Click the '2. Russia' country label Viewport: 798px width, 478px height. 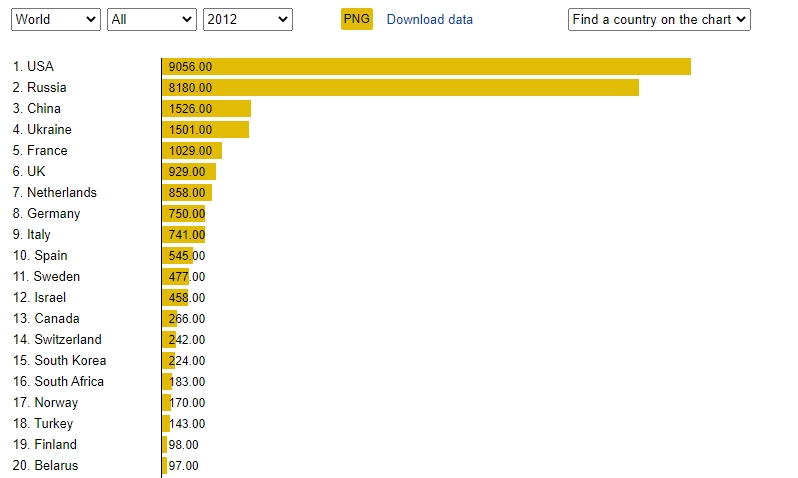(39, 88)
